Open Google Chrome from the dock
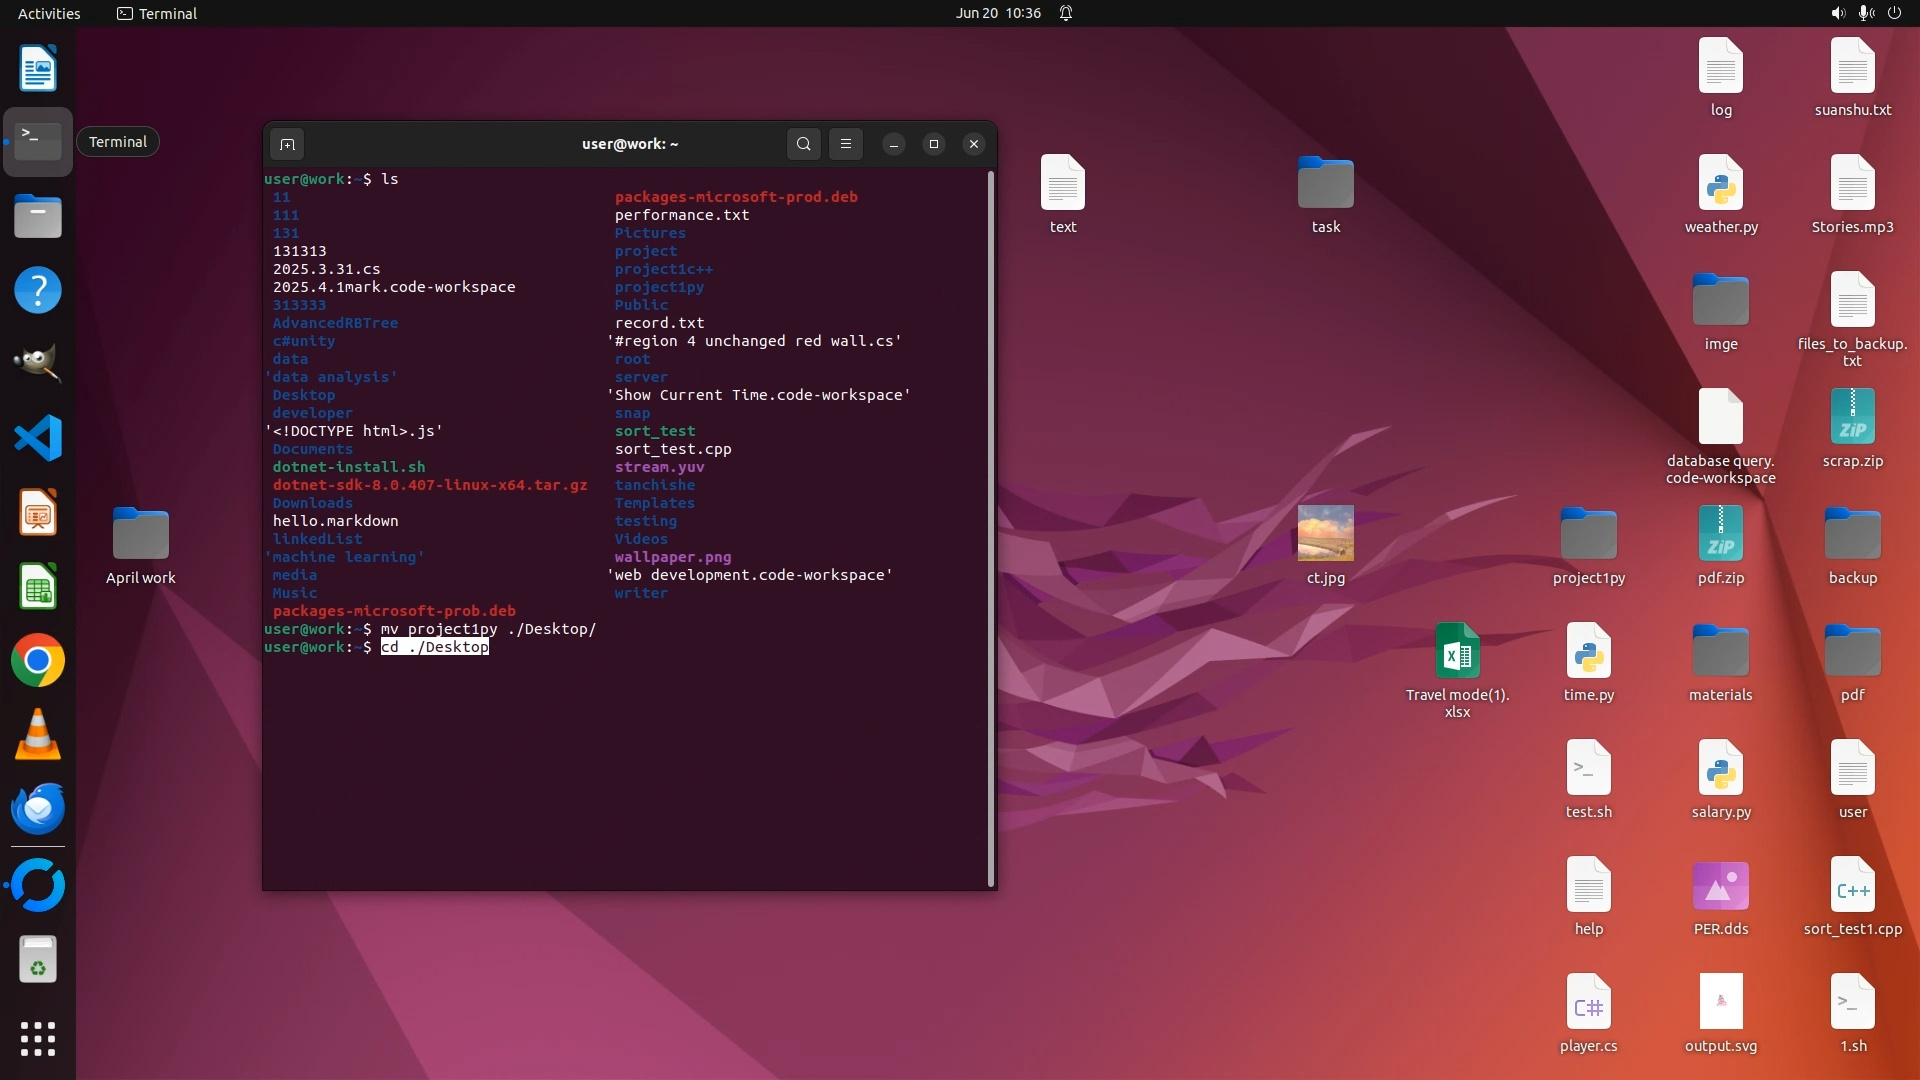This screenshot has height=1080, width=1920. click(38, 661)
